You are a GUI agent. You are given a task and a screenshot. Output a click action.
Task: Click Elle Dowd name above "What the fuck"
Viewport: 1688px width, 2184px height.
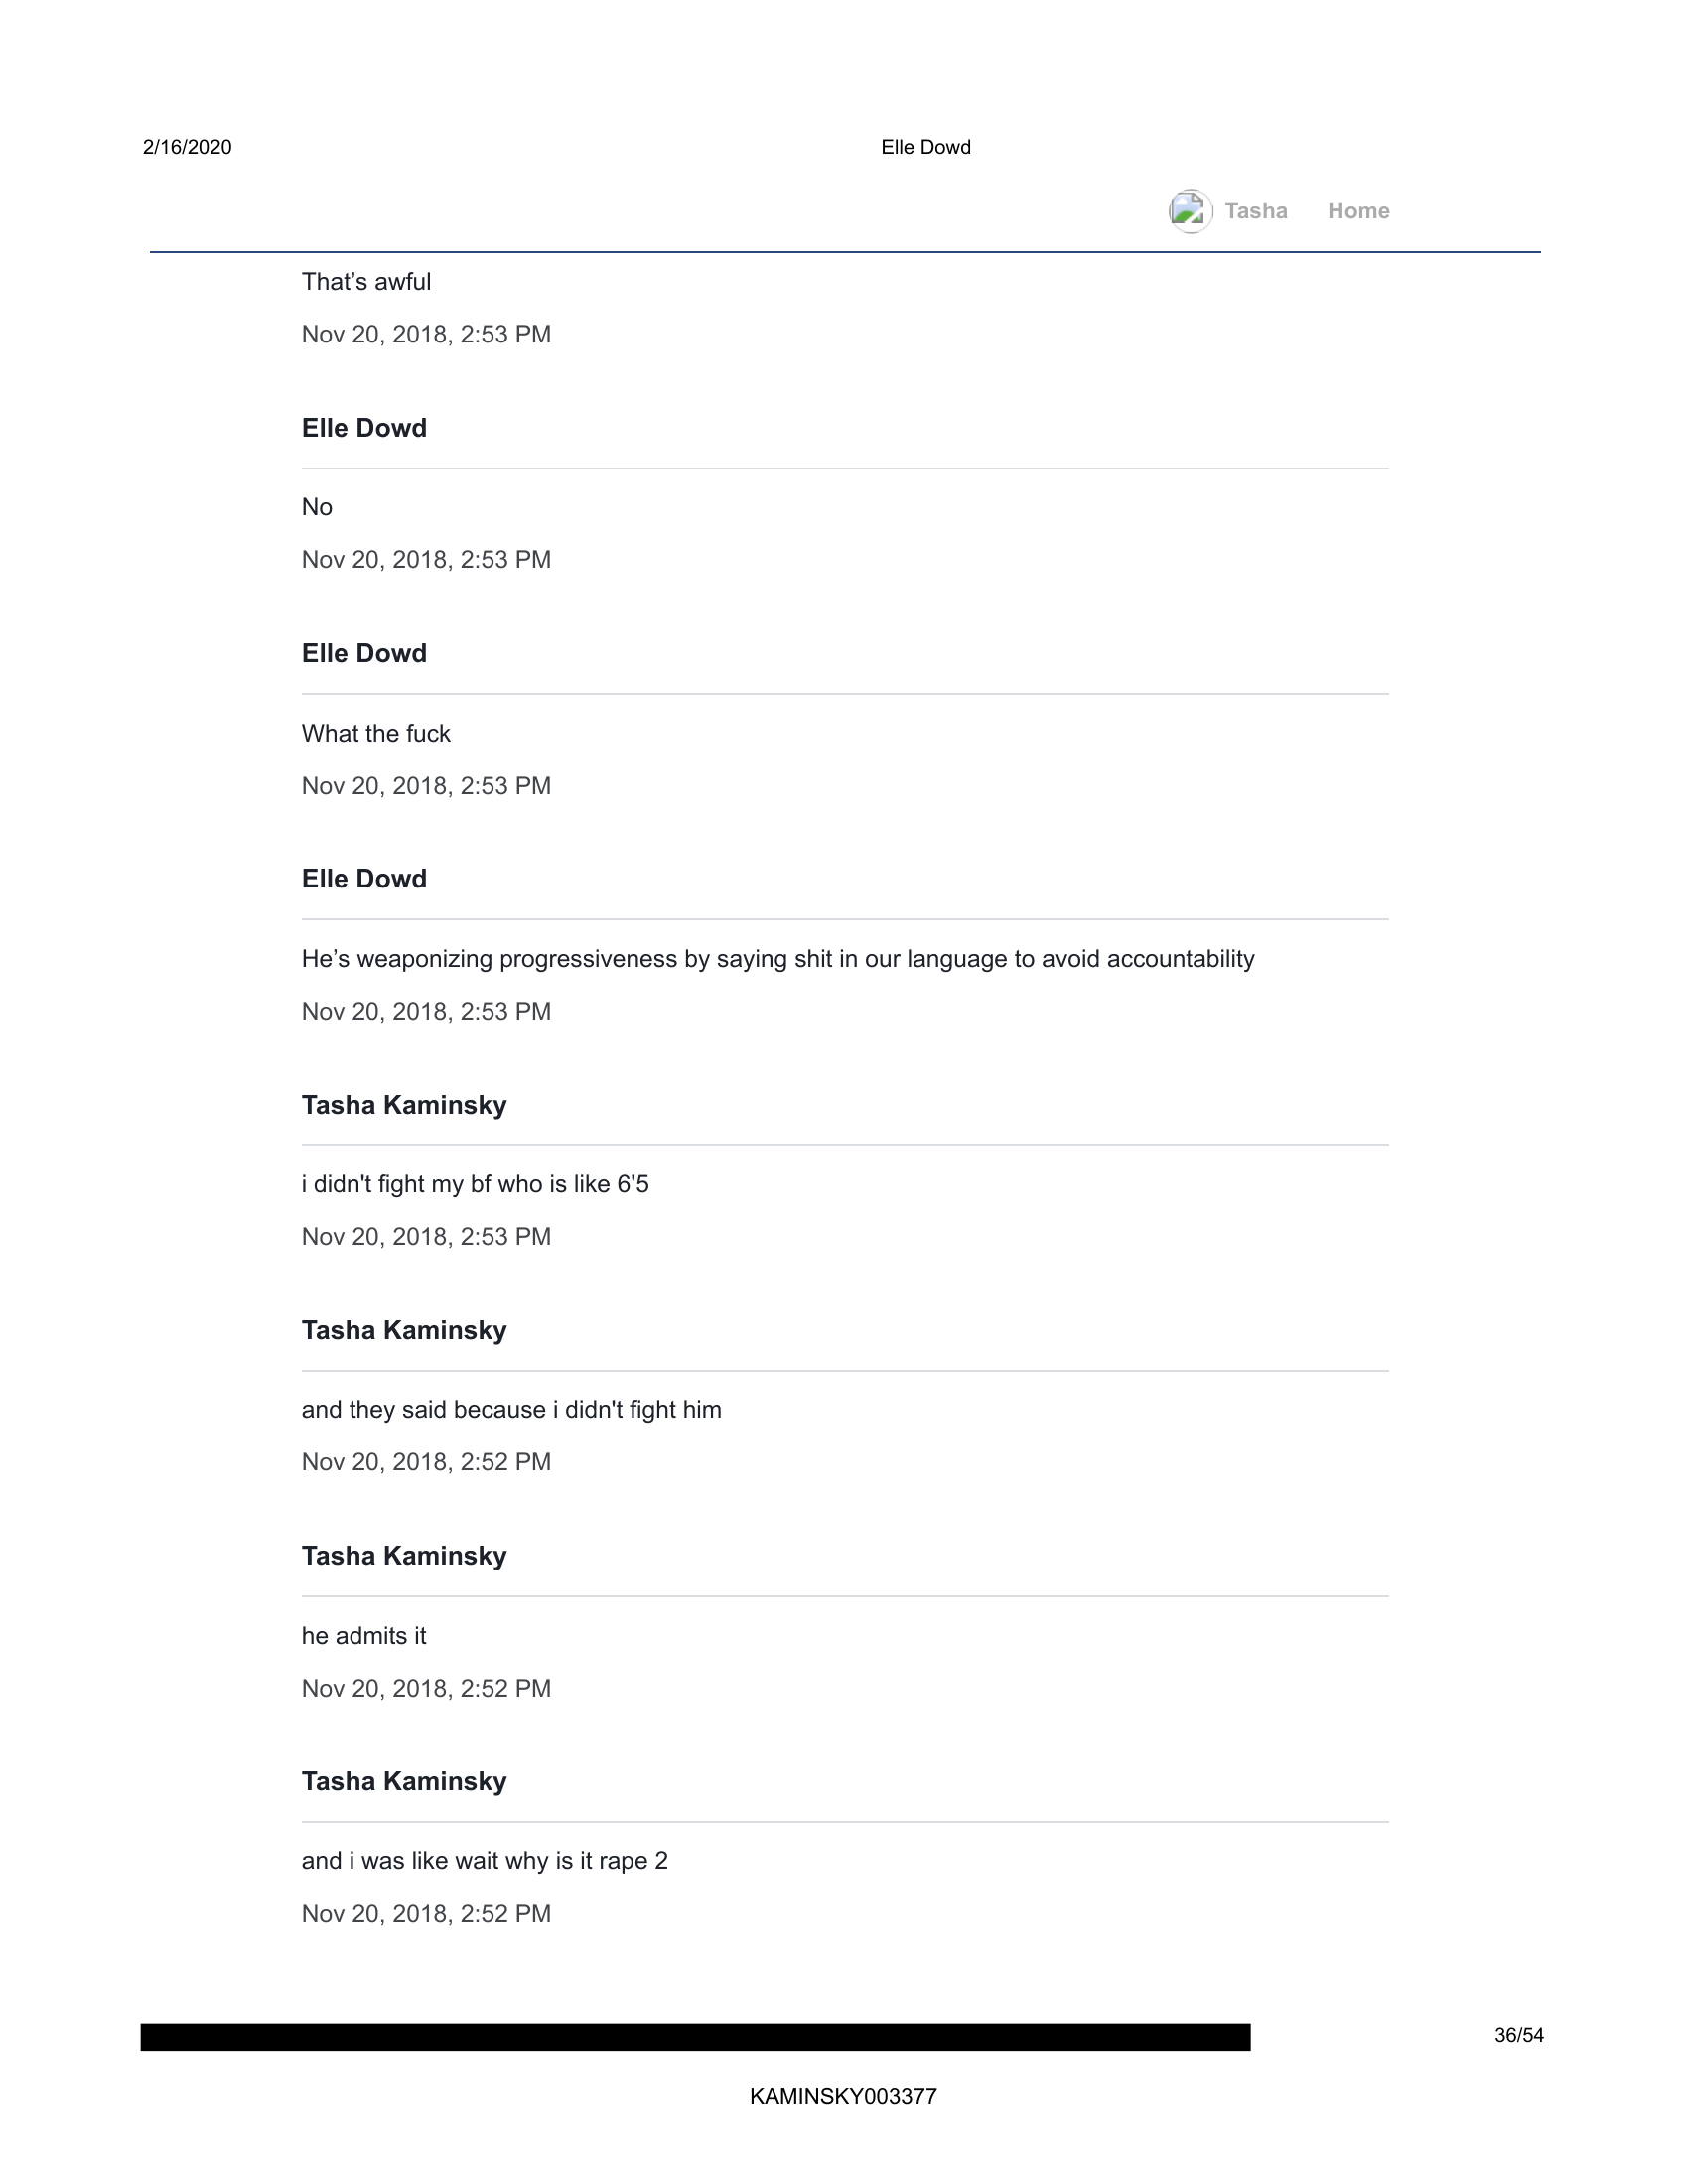(364, 653)
